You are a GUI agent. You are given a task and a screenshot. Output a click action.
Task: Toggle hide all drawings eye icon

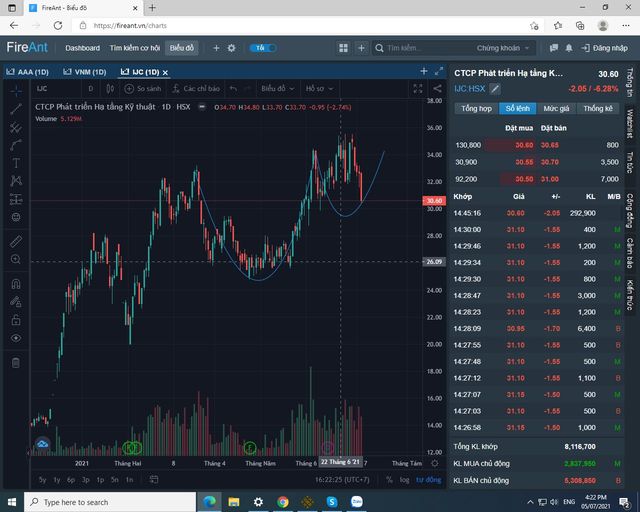[x=16, y=338]
